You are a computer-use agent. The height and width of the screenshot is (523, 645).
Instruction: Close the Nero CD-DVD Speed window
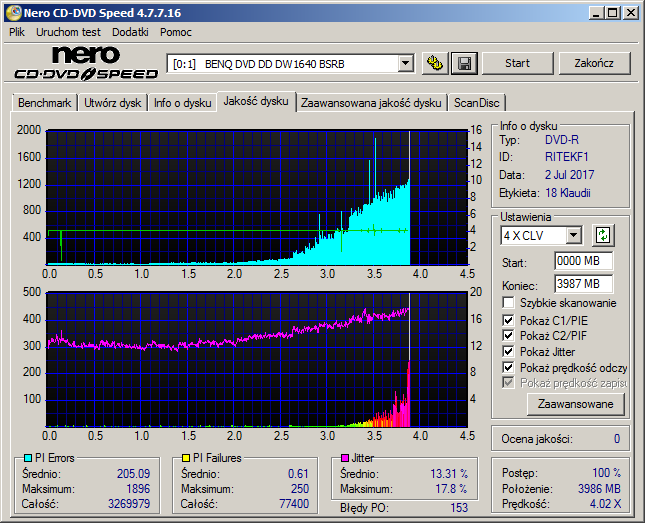click(631, 13)
